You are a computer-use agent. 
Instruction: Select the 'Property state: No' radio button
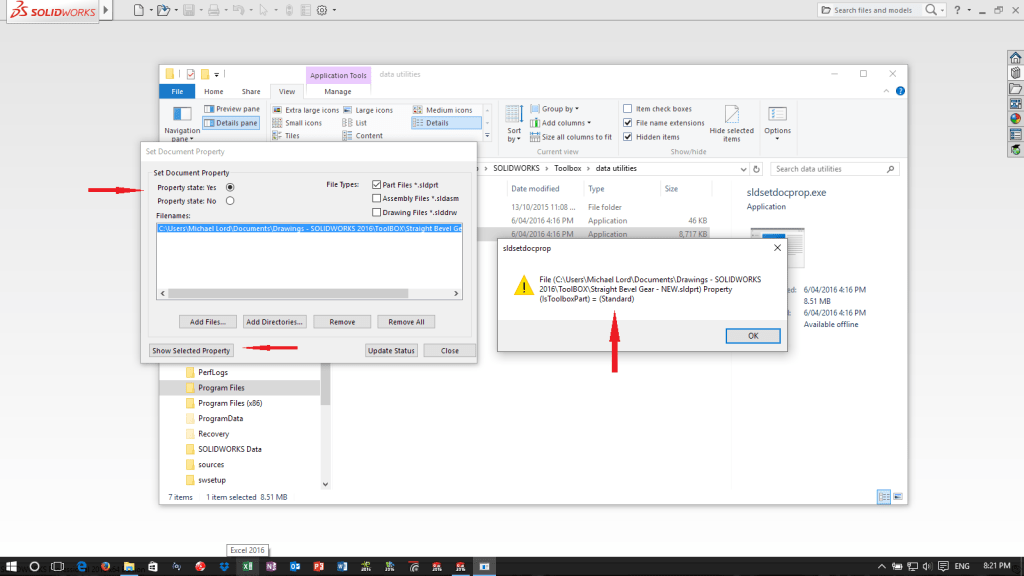(x=230, y=200)
